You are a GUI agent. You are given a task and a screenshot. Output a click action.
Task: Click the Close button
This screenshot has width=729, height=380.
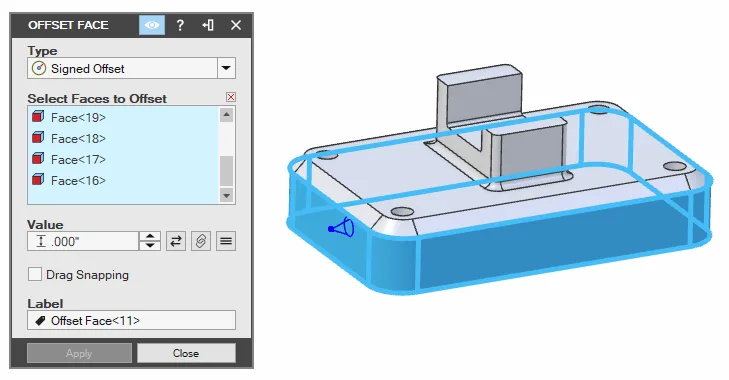[186, 353]
